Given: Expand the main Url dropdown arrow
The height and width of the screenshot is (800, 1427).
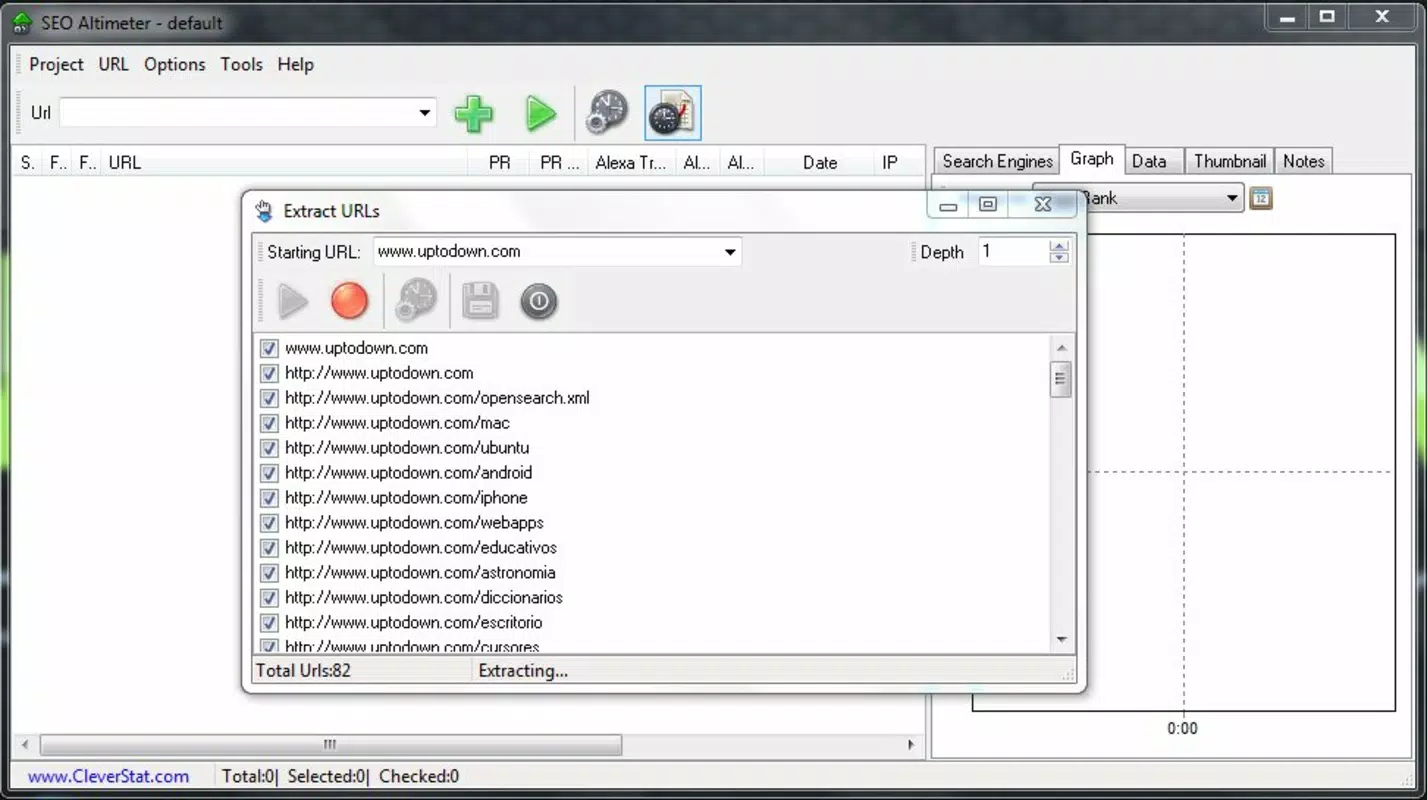Looking at the screenshot, I should [x=425, y=113].
